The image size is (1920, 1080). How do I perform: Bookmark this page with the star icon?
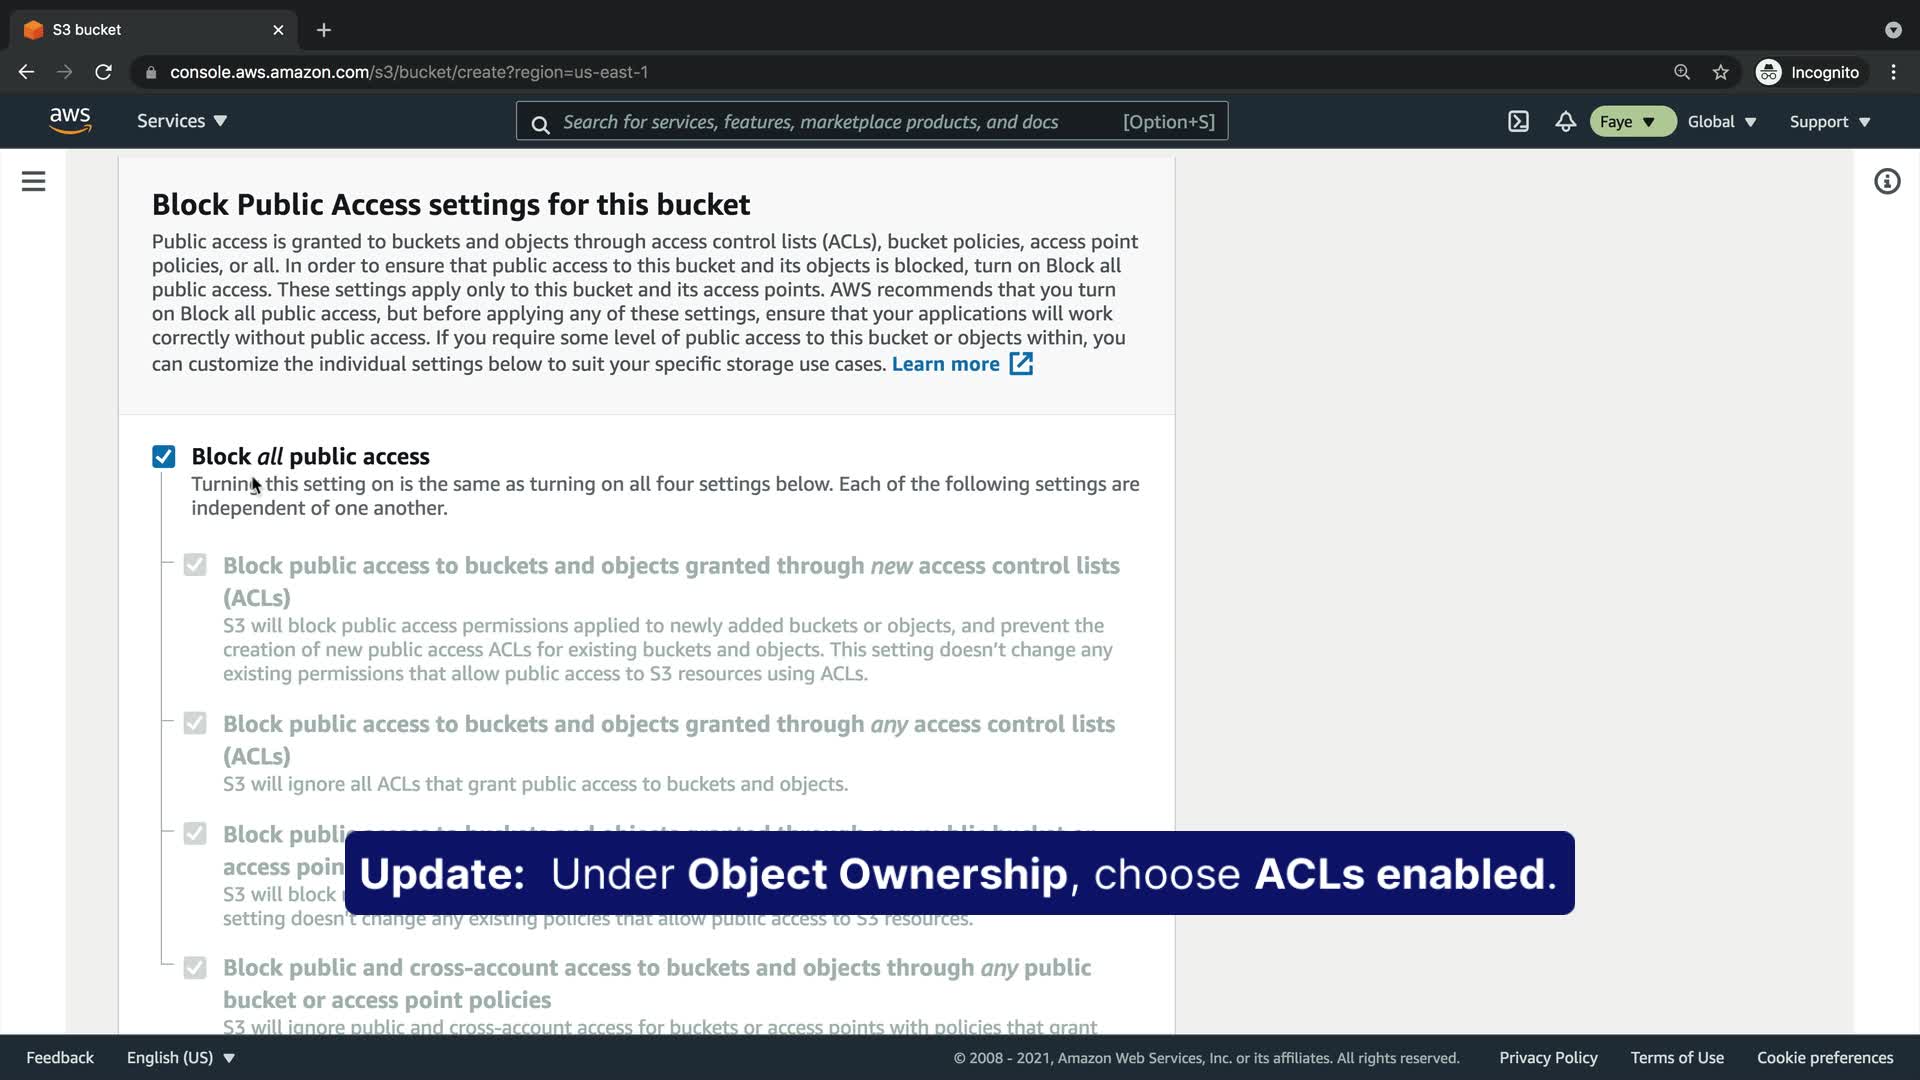click(1720, 72)
